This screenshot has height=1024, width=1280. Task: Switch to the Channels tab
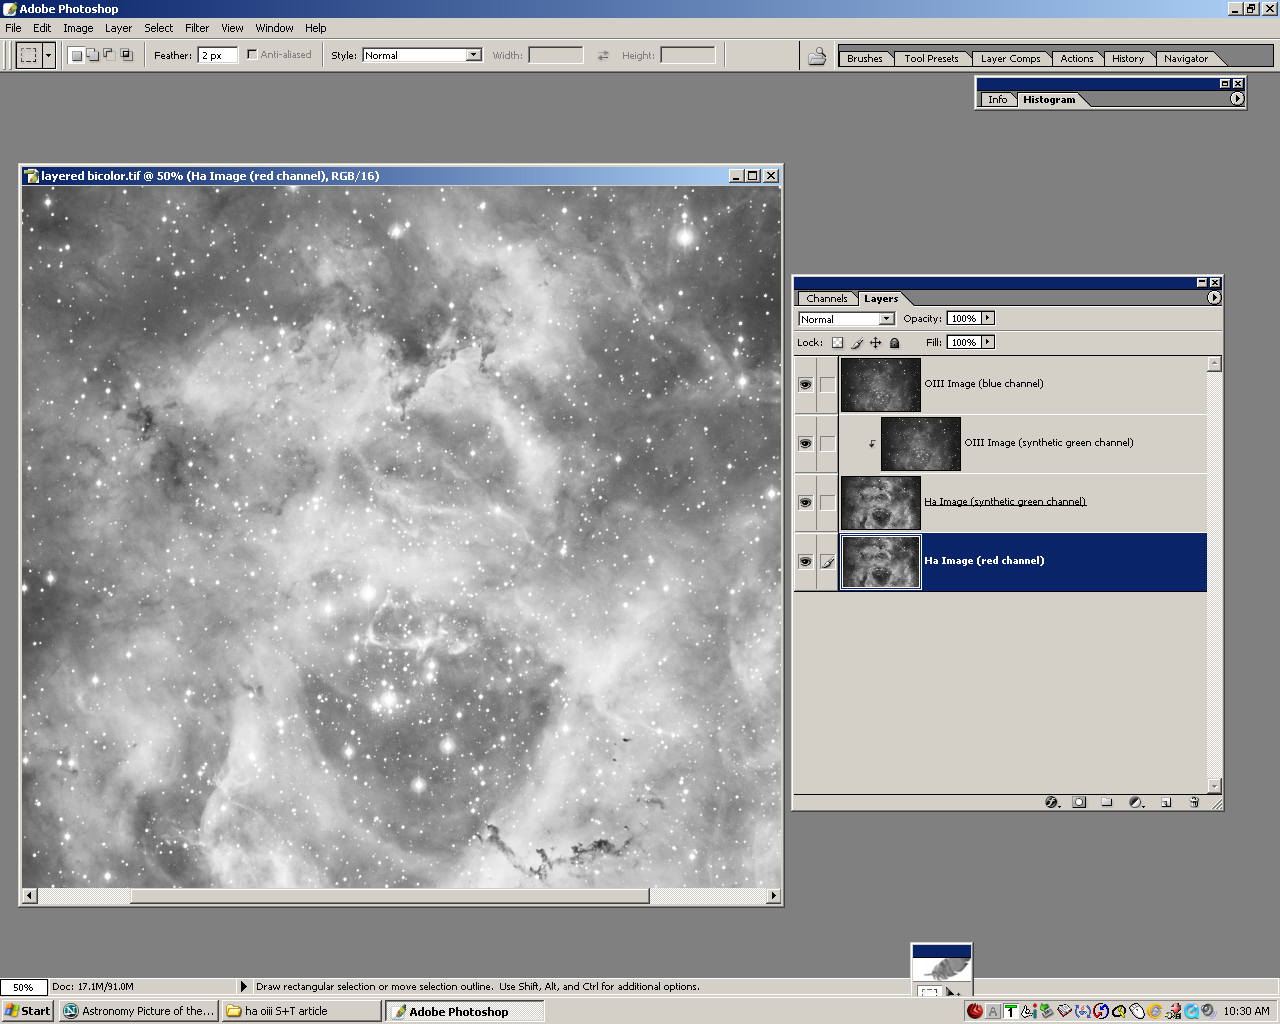826,298
